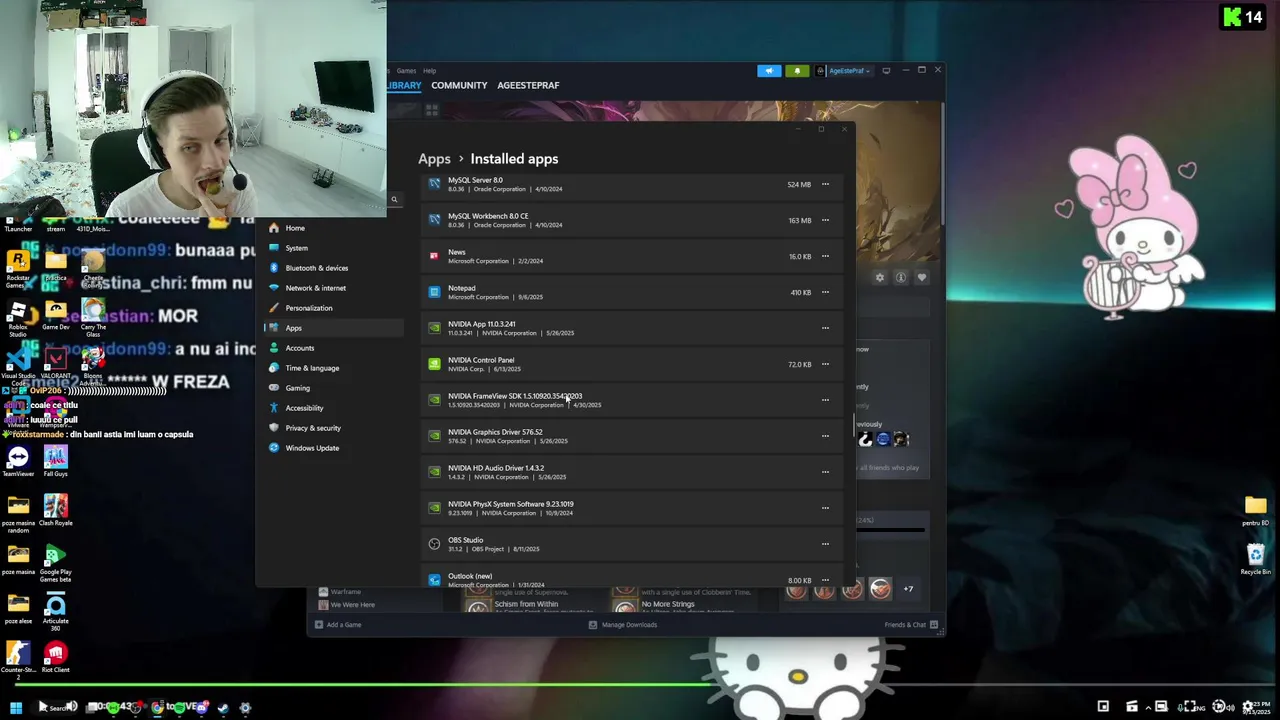Select Apps in Settings sidebar
Image resolution: width=1280 pixels, height=720 pixels.
(334, 328)
